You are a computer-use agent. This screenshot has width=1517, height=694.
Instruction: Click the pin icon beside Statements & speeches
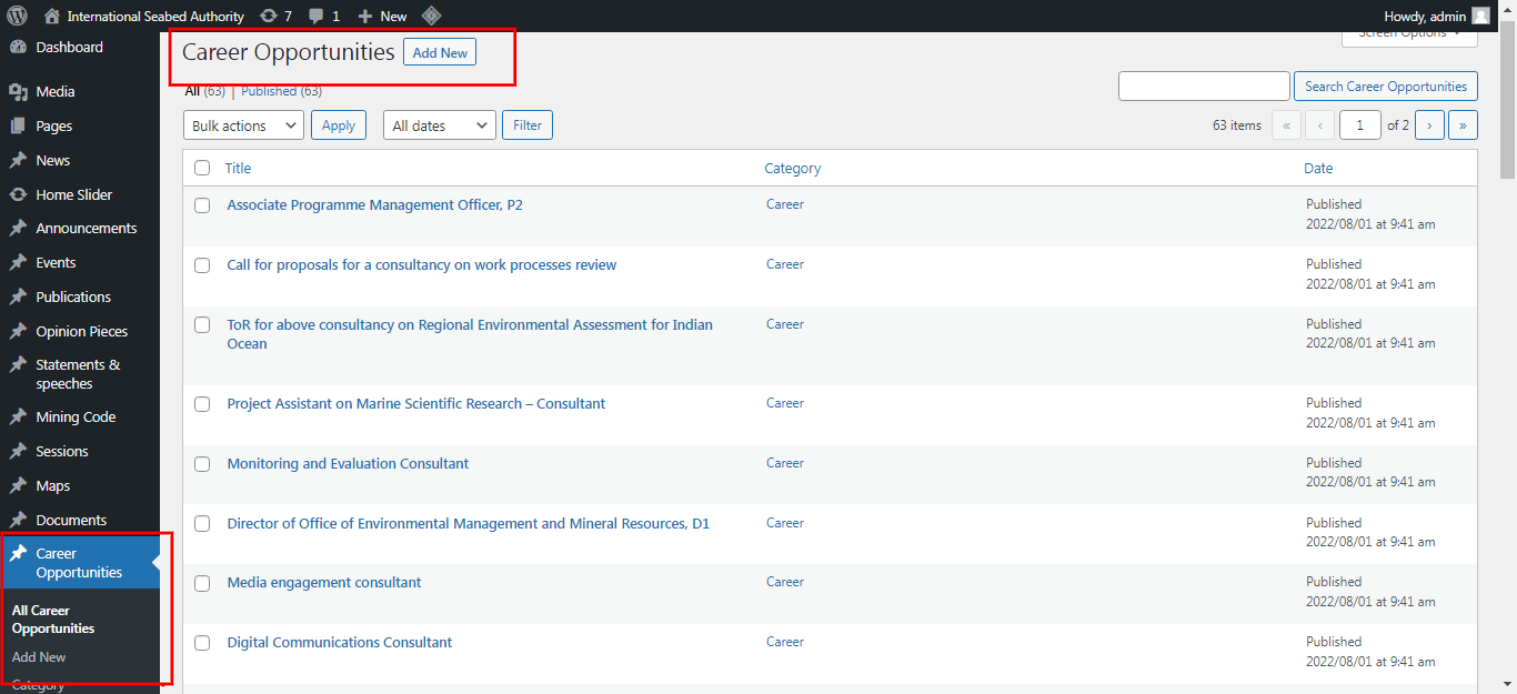point(18,365)
